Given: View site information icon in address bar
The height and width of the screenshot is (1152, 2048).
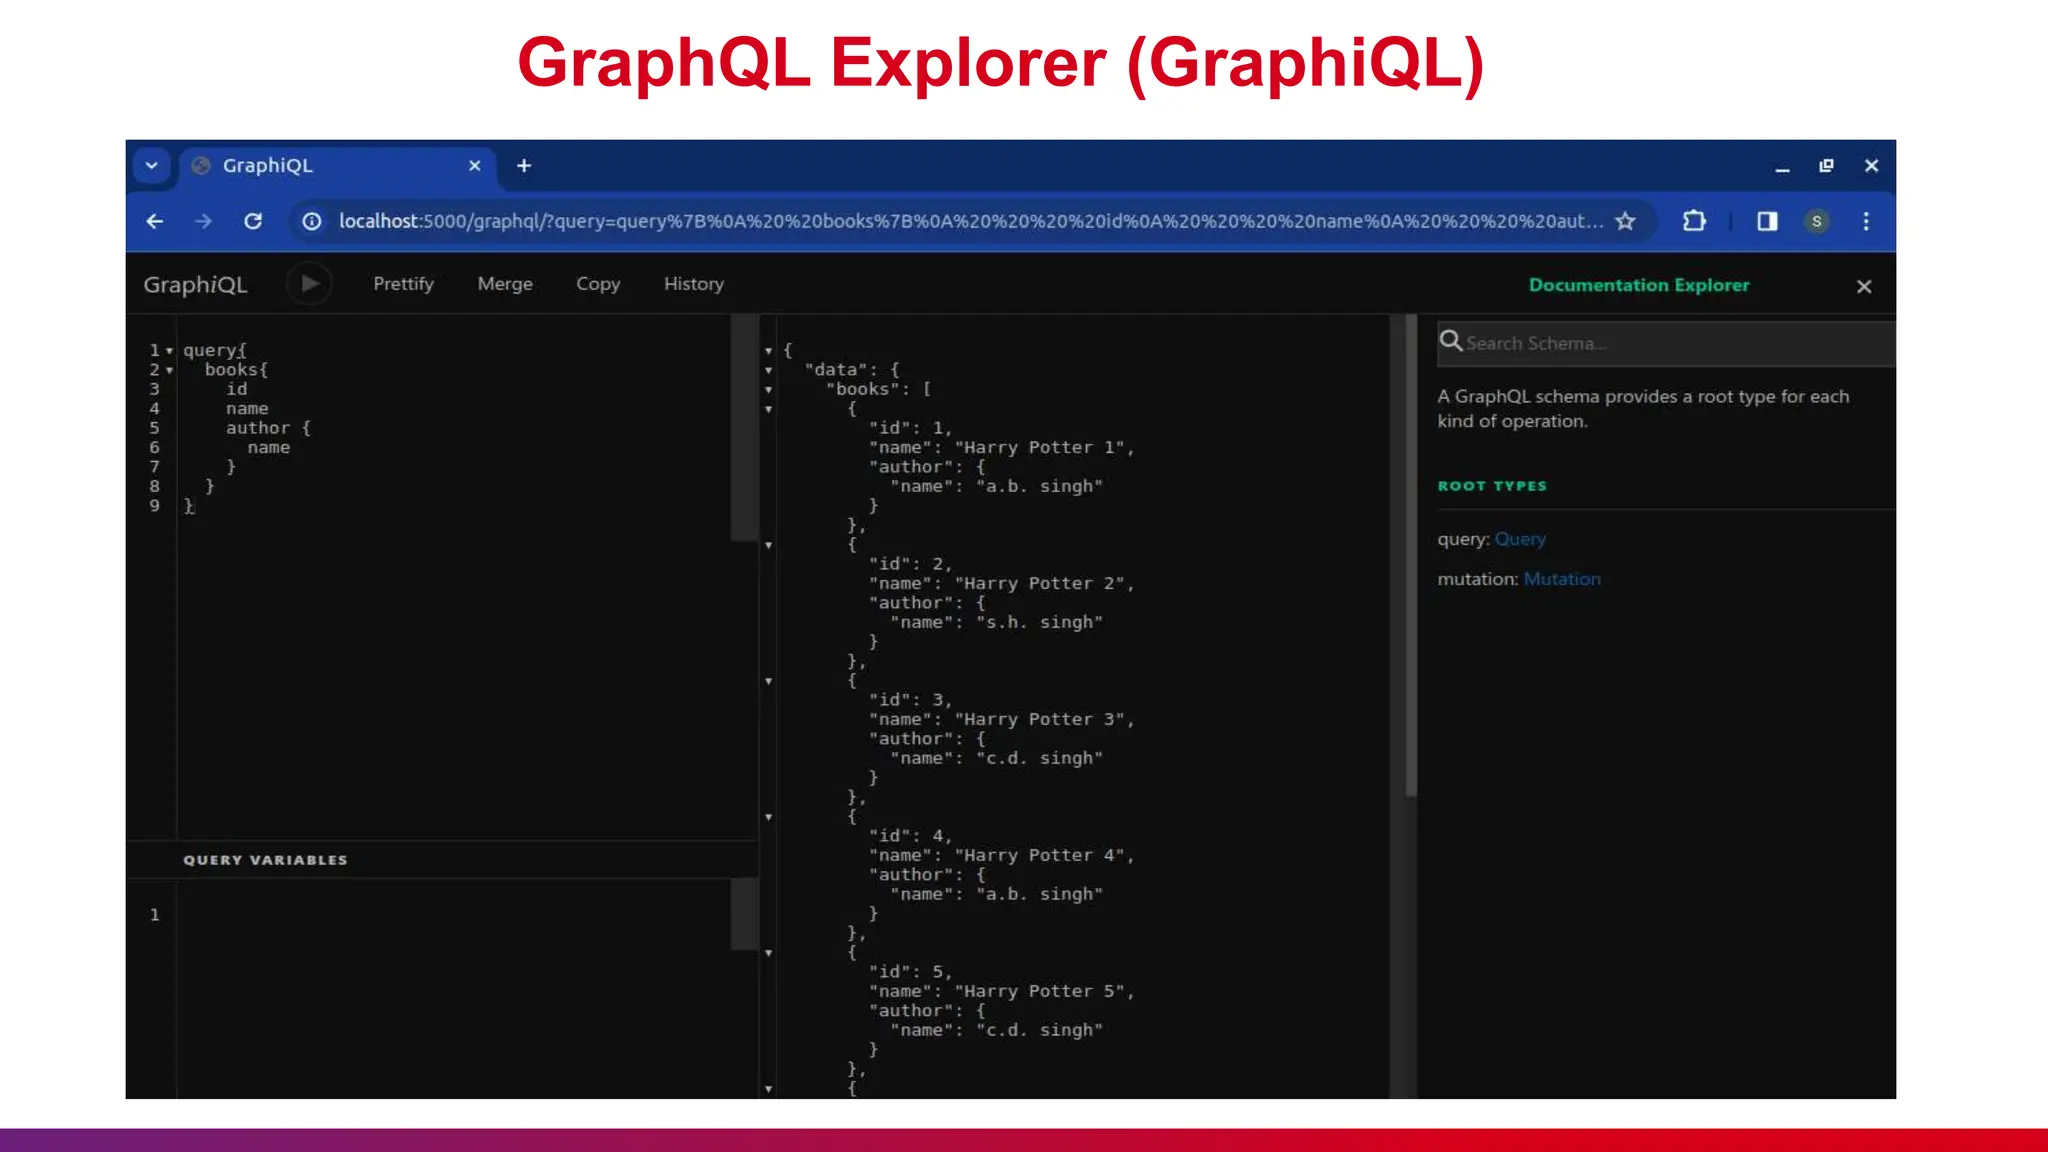Looking at the screenshot, I should 312,221.
